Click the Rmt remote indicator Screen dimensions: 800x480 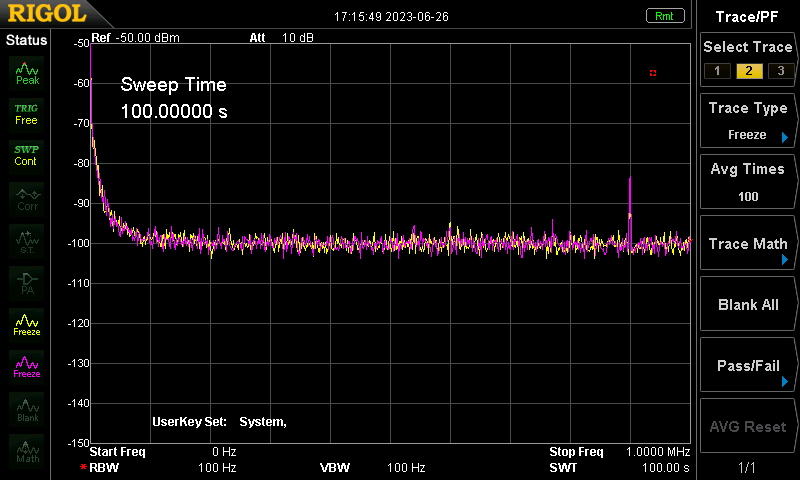click(665, 16)
